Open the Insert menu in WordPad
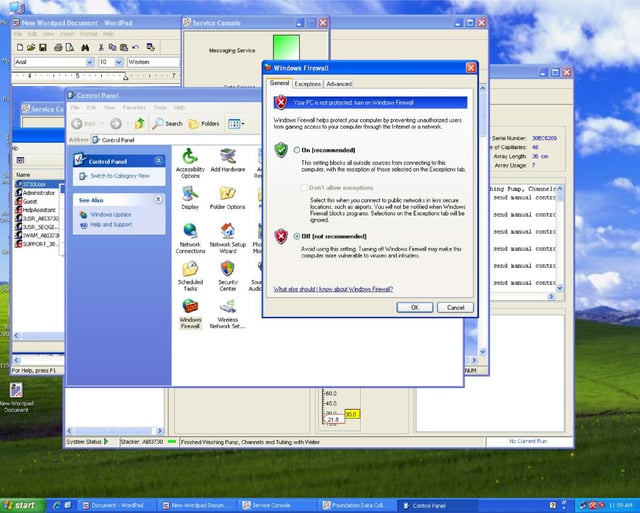Image resolution: width=640 pixels, height=513 pixels. pyautogui.click(x=67, y=34)
